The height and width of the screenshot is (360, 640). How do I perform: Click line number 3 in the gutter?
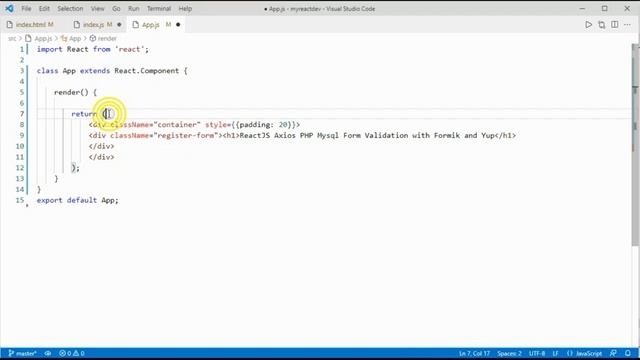point(22,71)
